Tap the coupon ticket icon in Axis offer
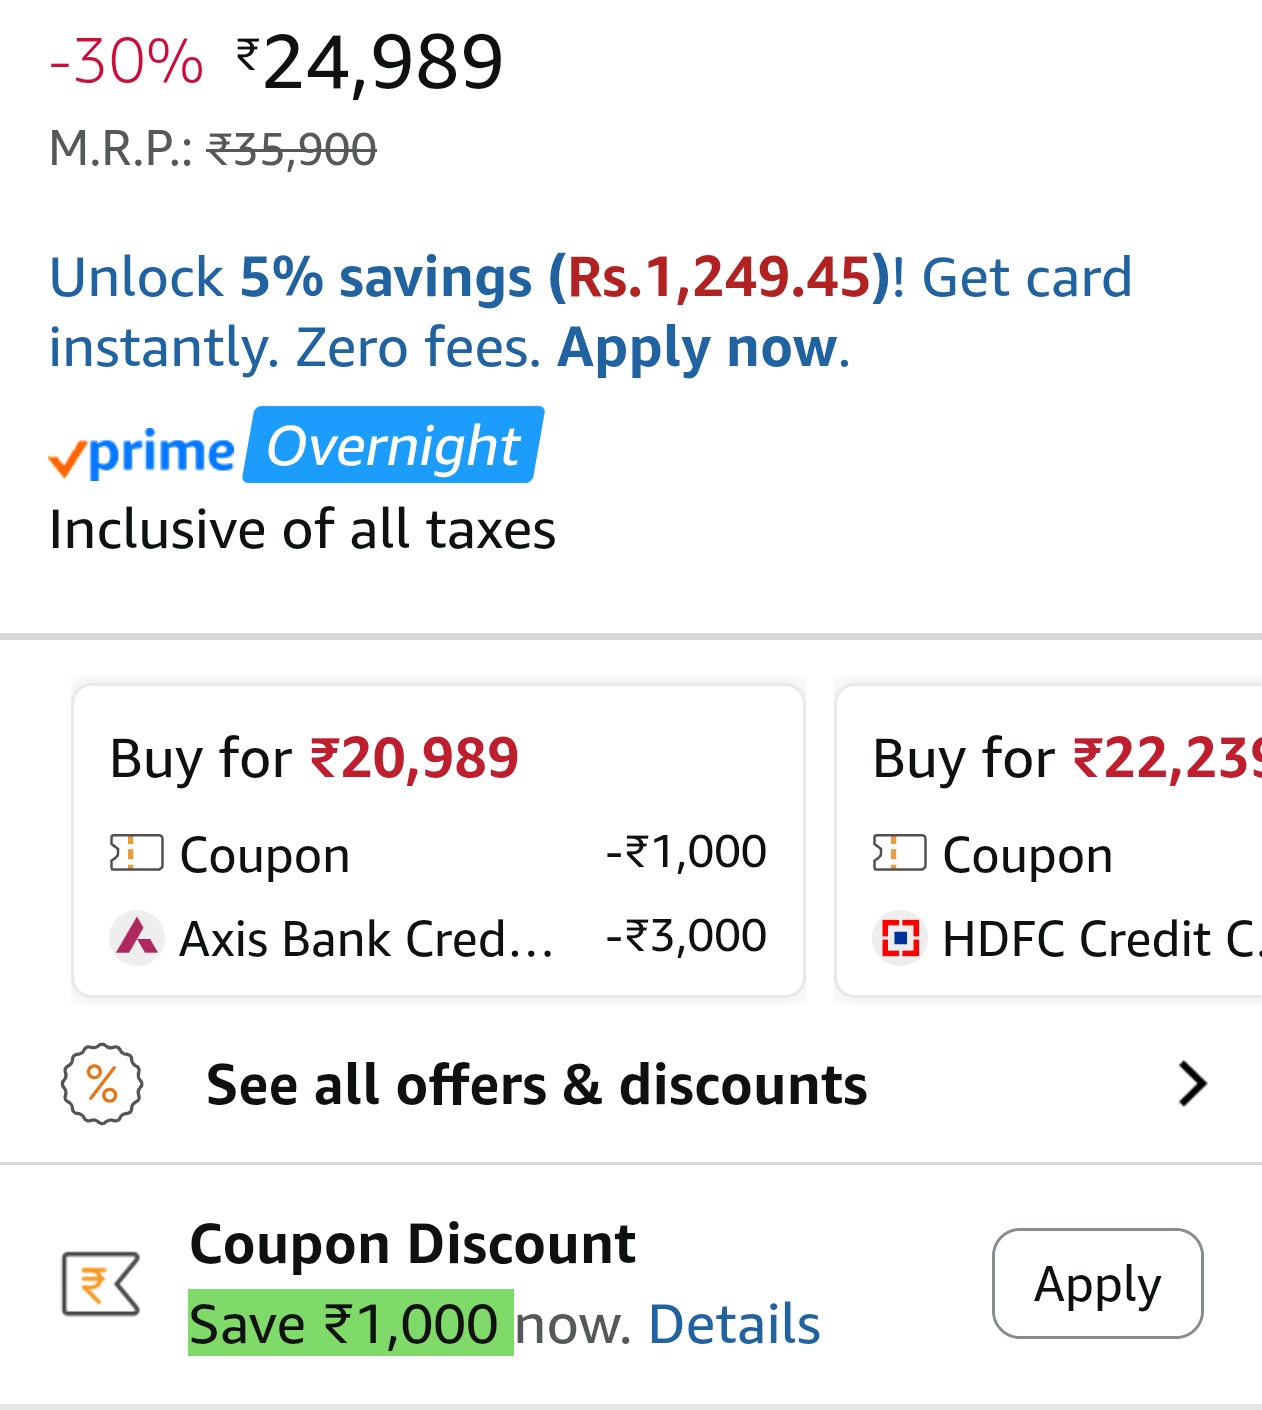This screenshot has height=1410, width=1262. [x=136, y=854]
